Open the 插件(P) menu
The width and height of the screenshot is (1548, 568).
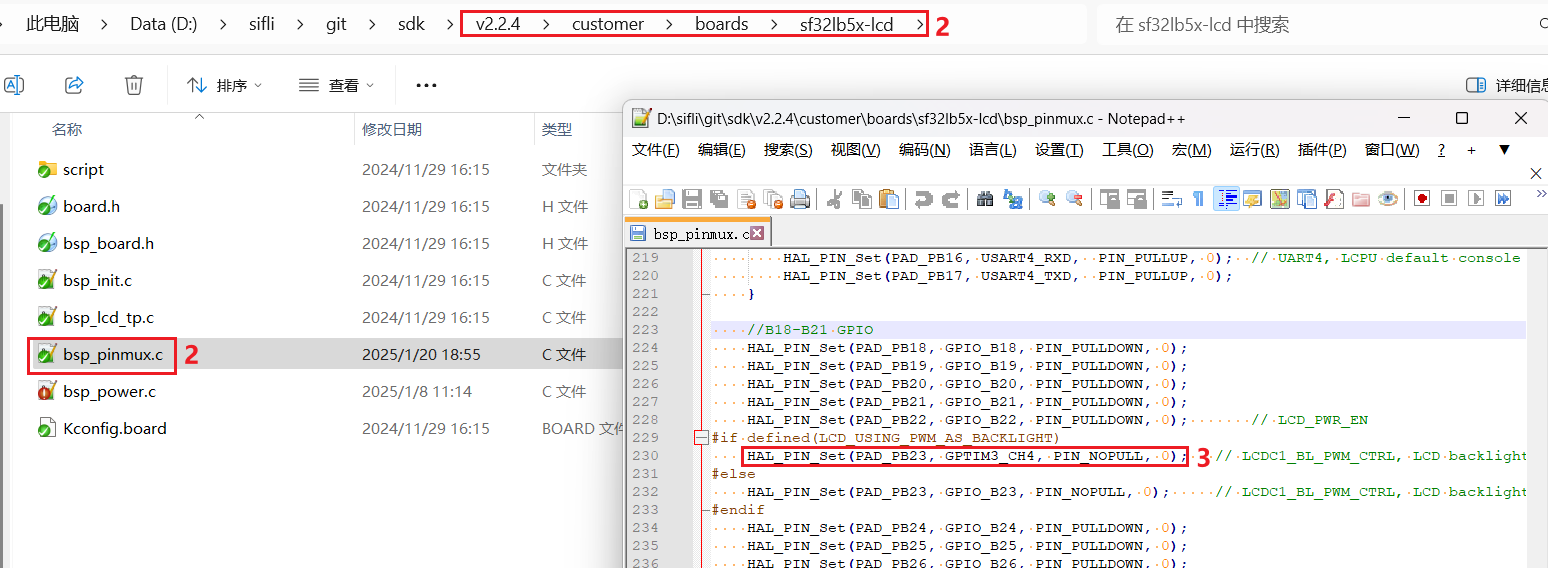(1322, 150)
